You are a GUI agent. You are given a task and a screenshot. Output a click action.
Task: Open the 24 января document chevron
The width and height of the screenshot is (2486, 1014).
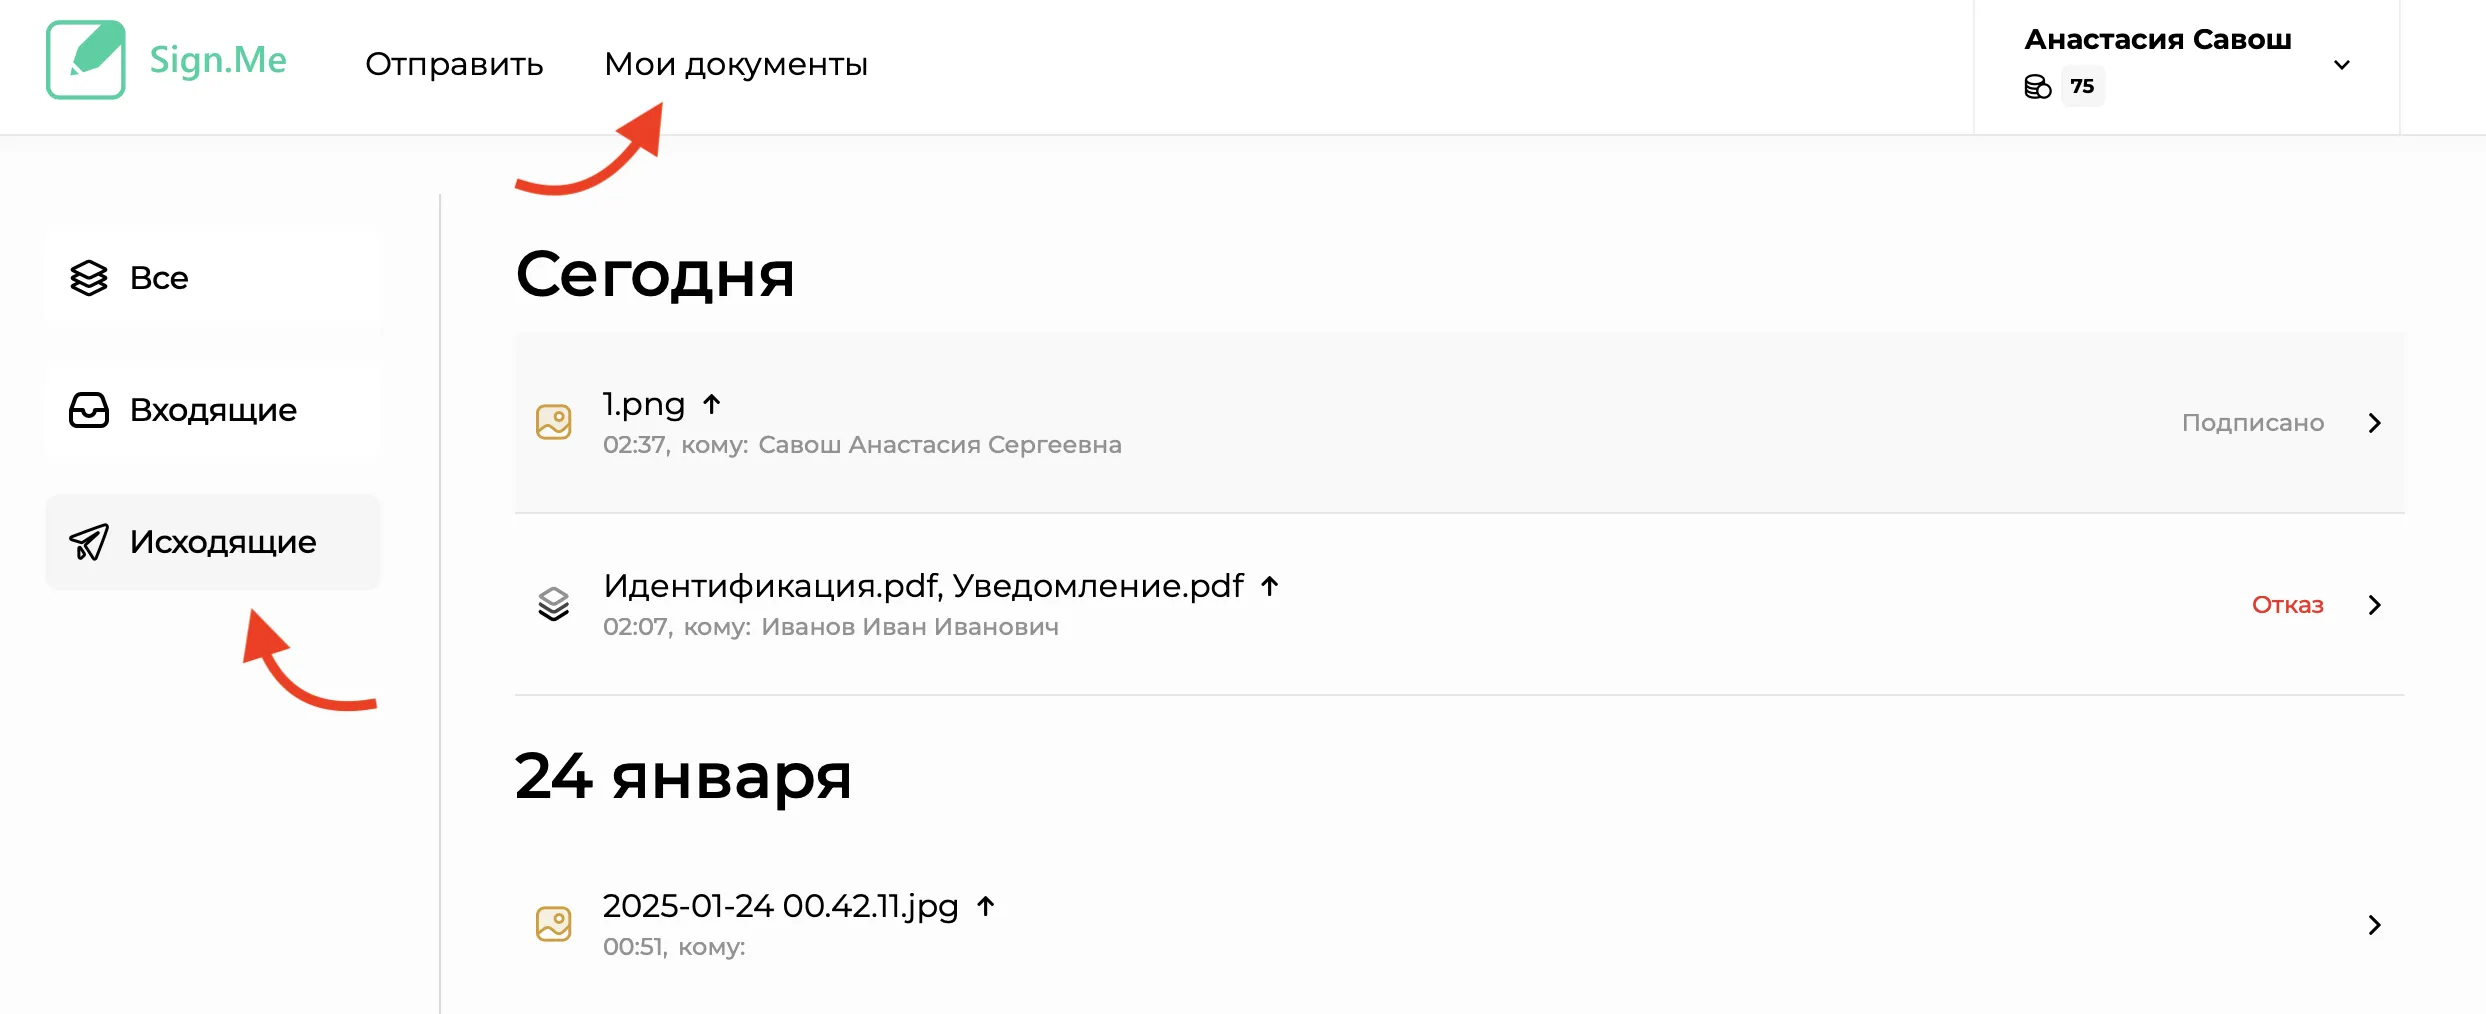coord(2375,925)
